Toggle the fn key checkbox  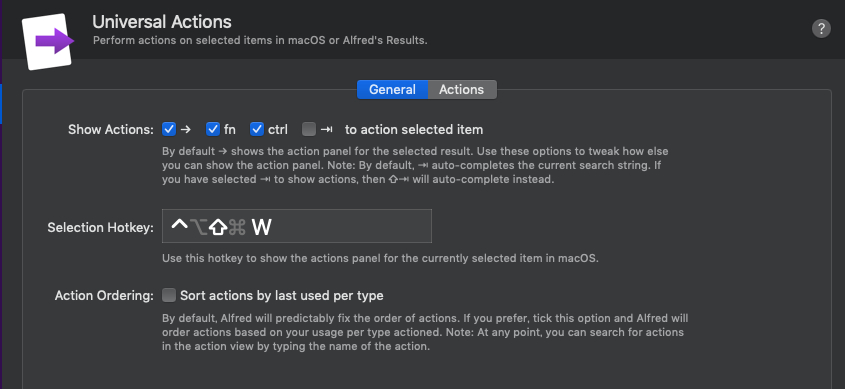213,129
